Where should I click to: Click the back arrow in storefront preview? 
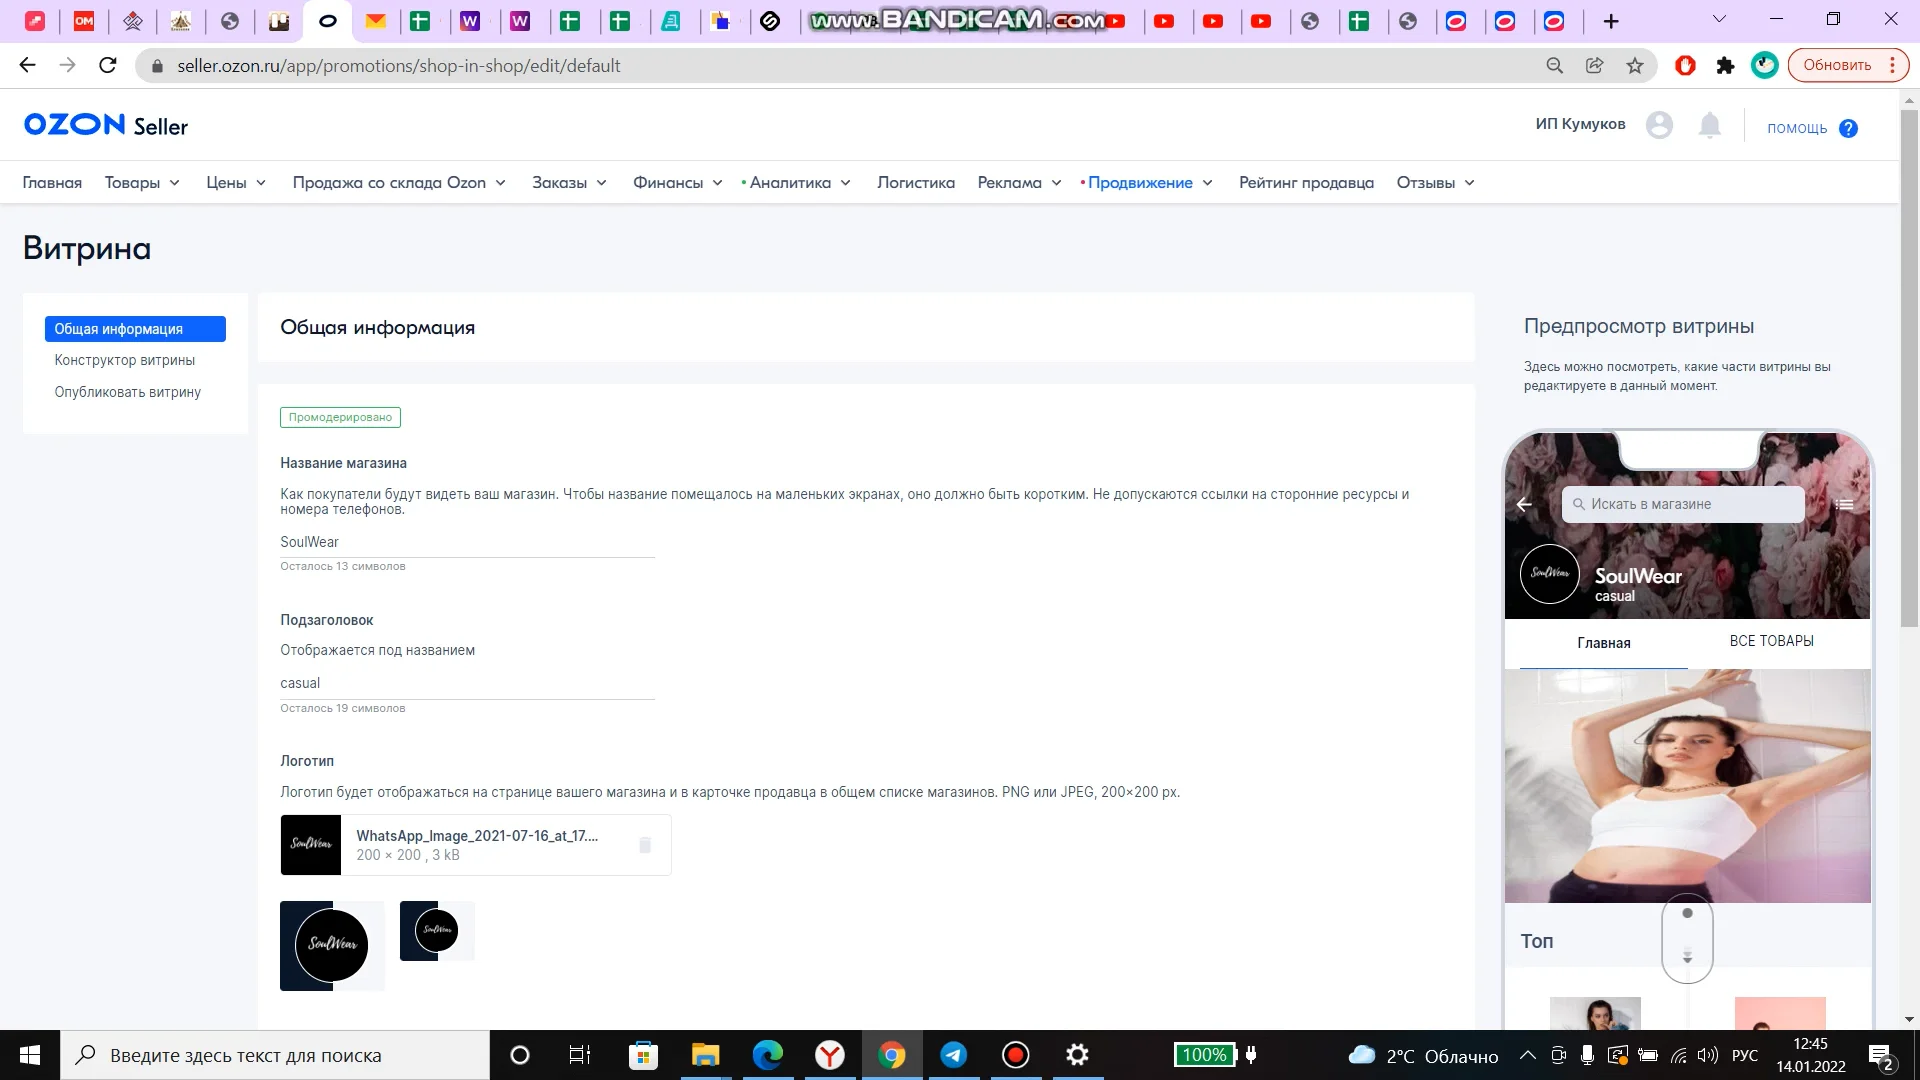point(1524,504)
